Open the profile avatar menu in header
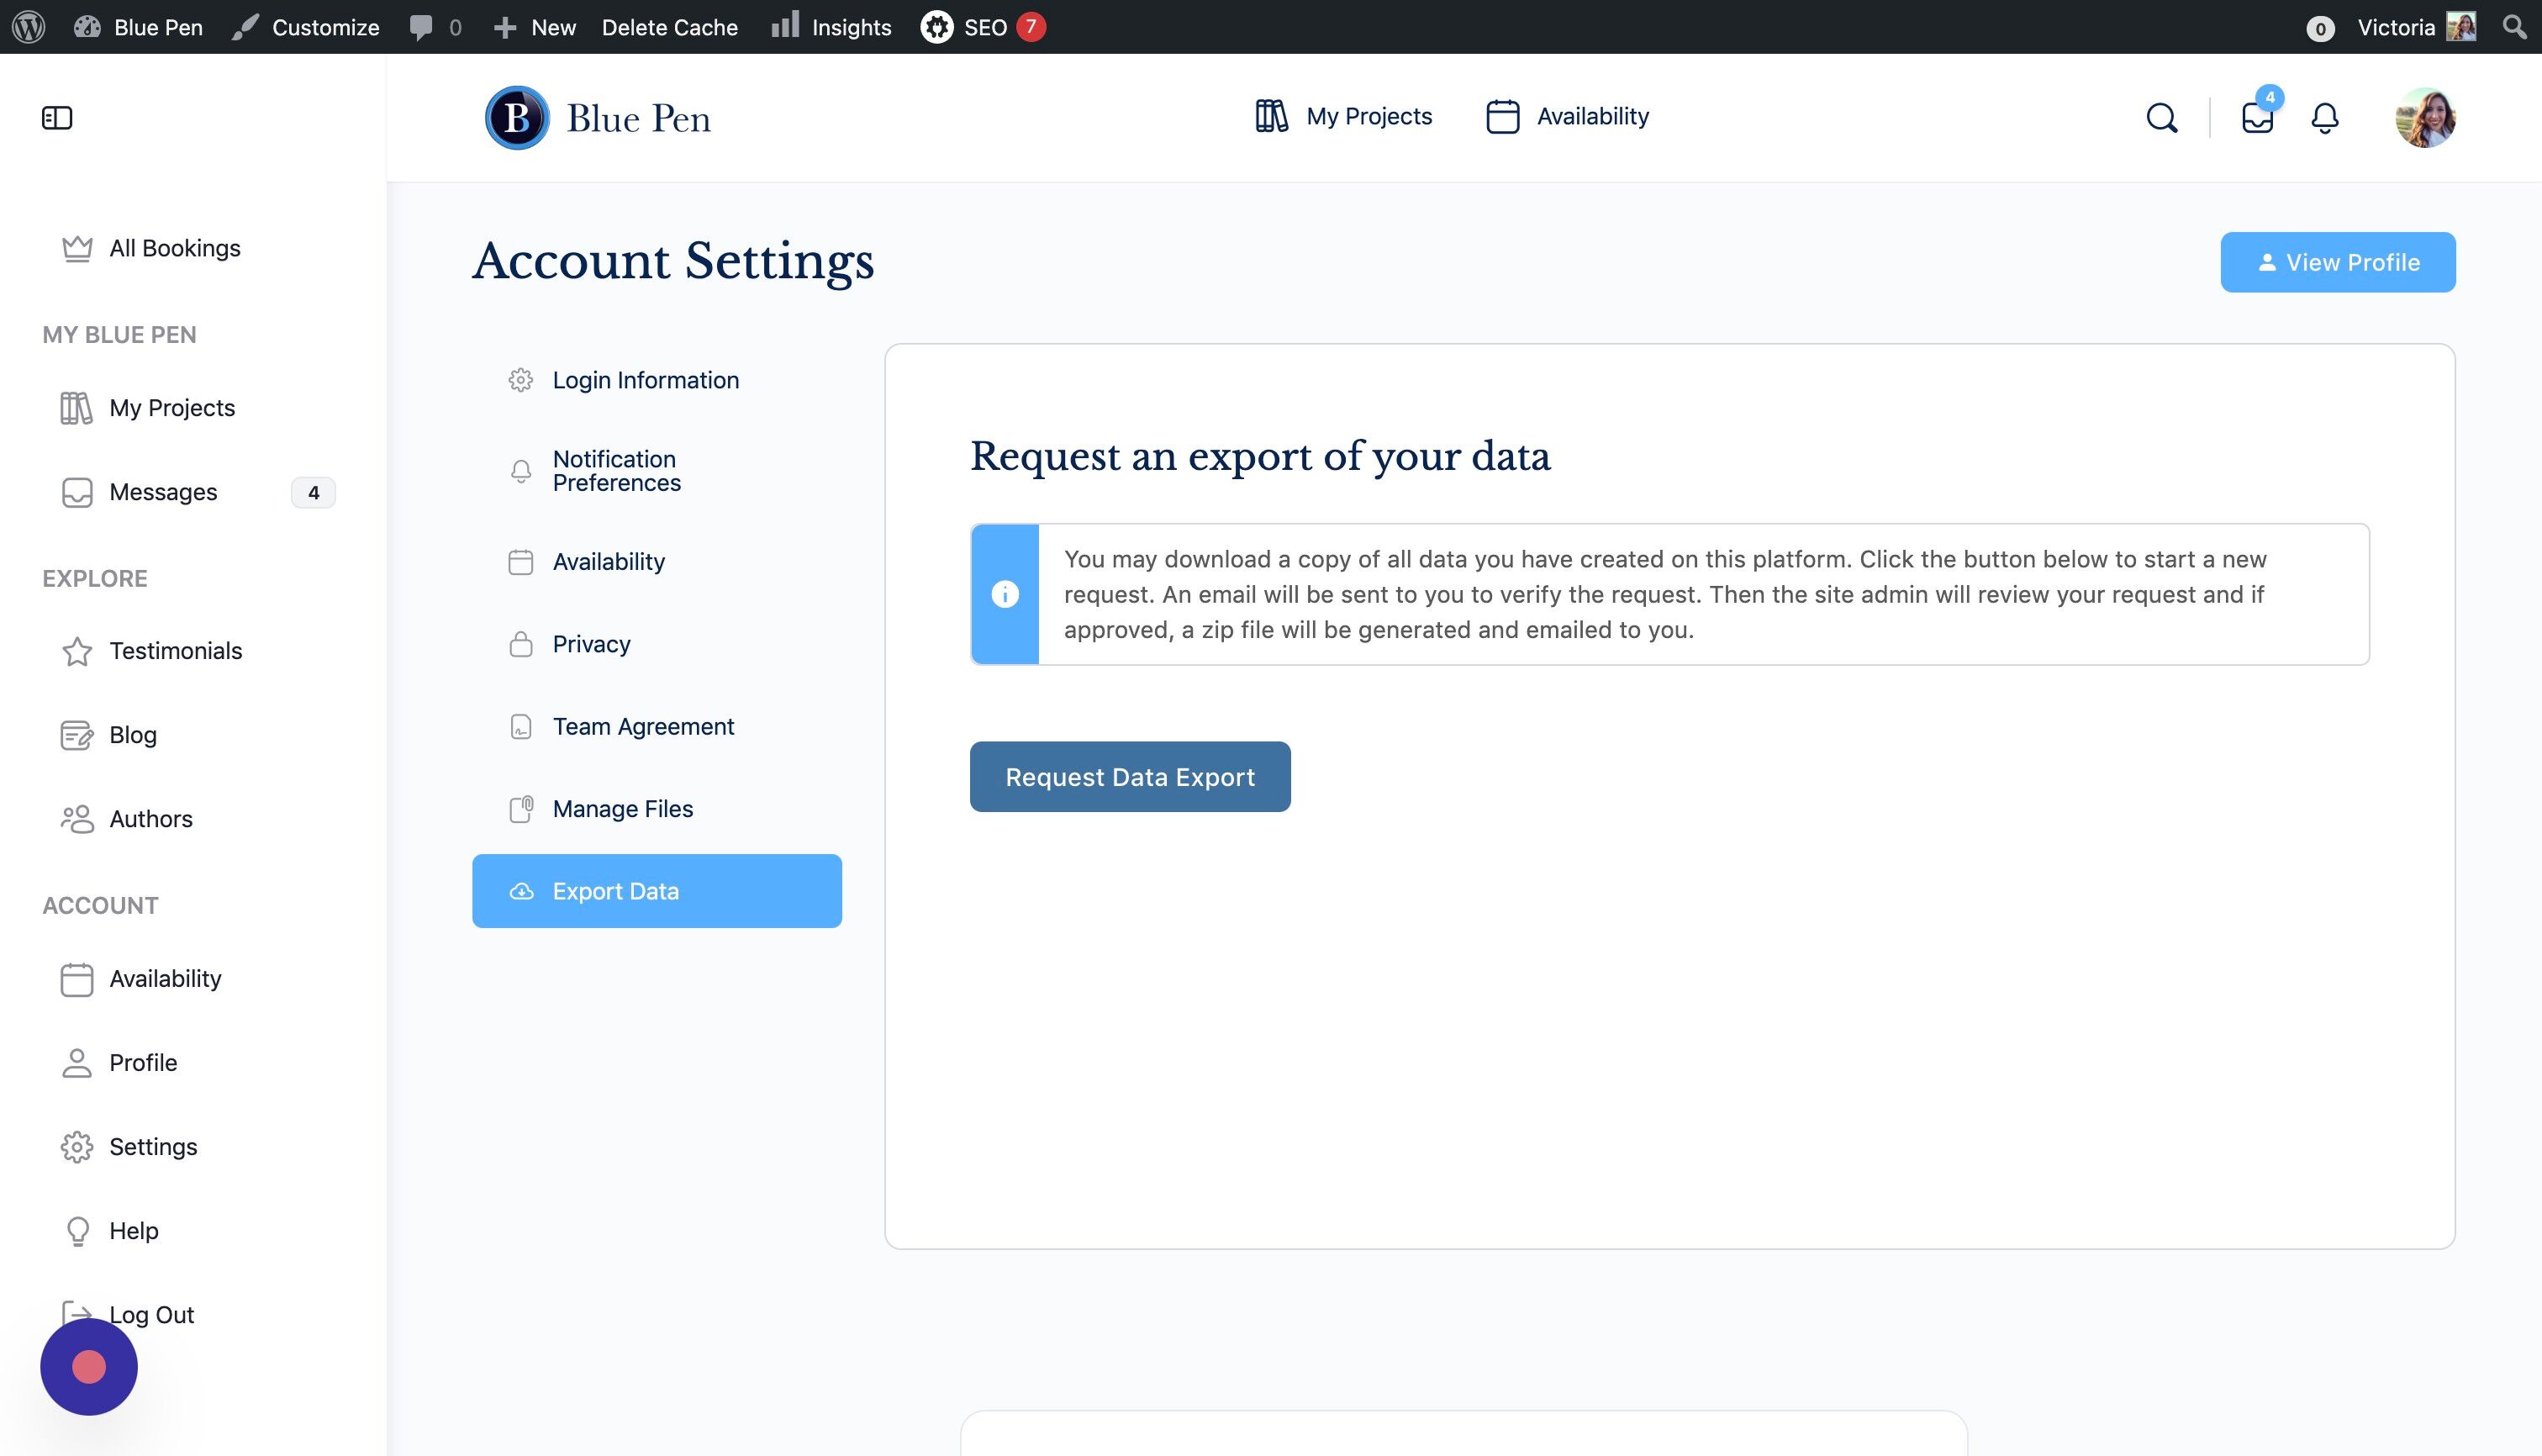The width and height of the screenshot is (2542, 1456). click(2425, 118)
